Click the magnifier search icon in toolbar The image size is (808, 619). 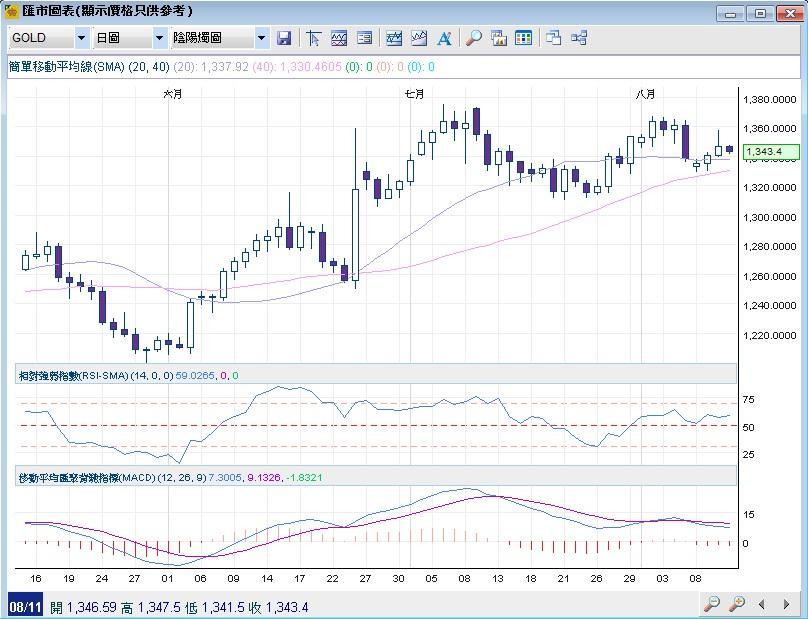474,38
